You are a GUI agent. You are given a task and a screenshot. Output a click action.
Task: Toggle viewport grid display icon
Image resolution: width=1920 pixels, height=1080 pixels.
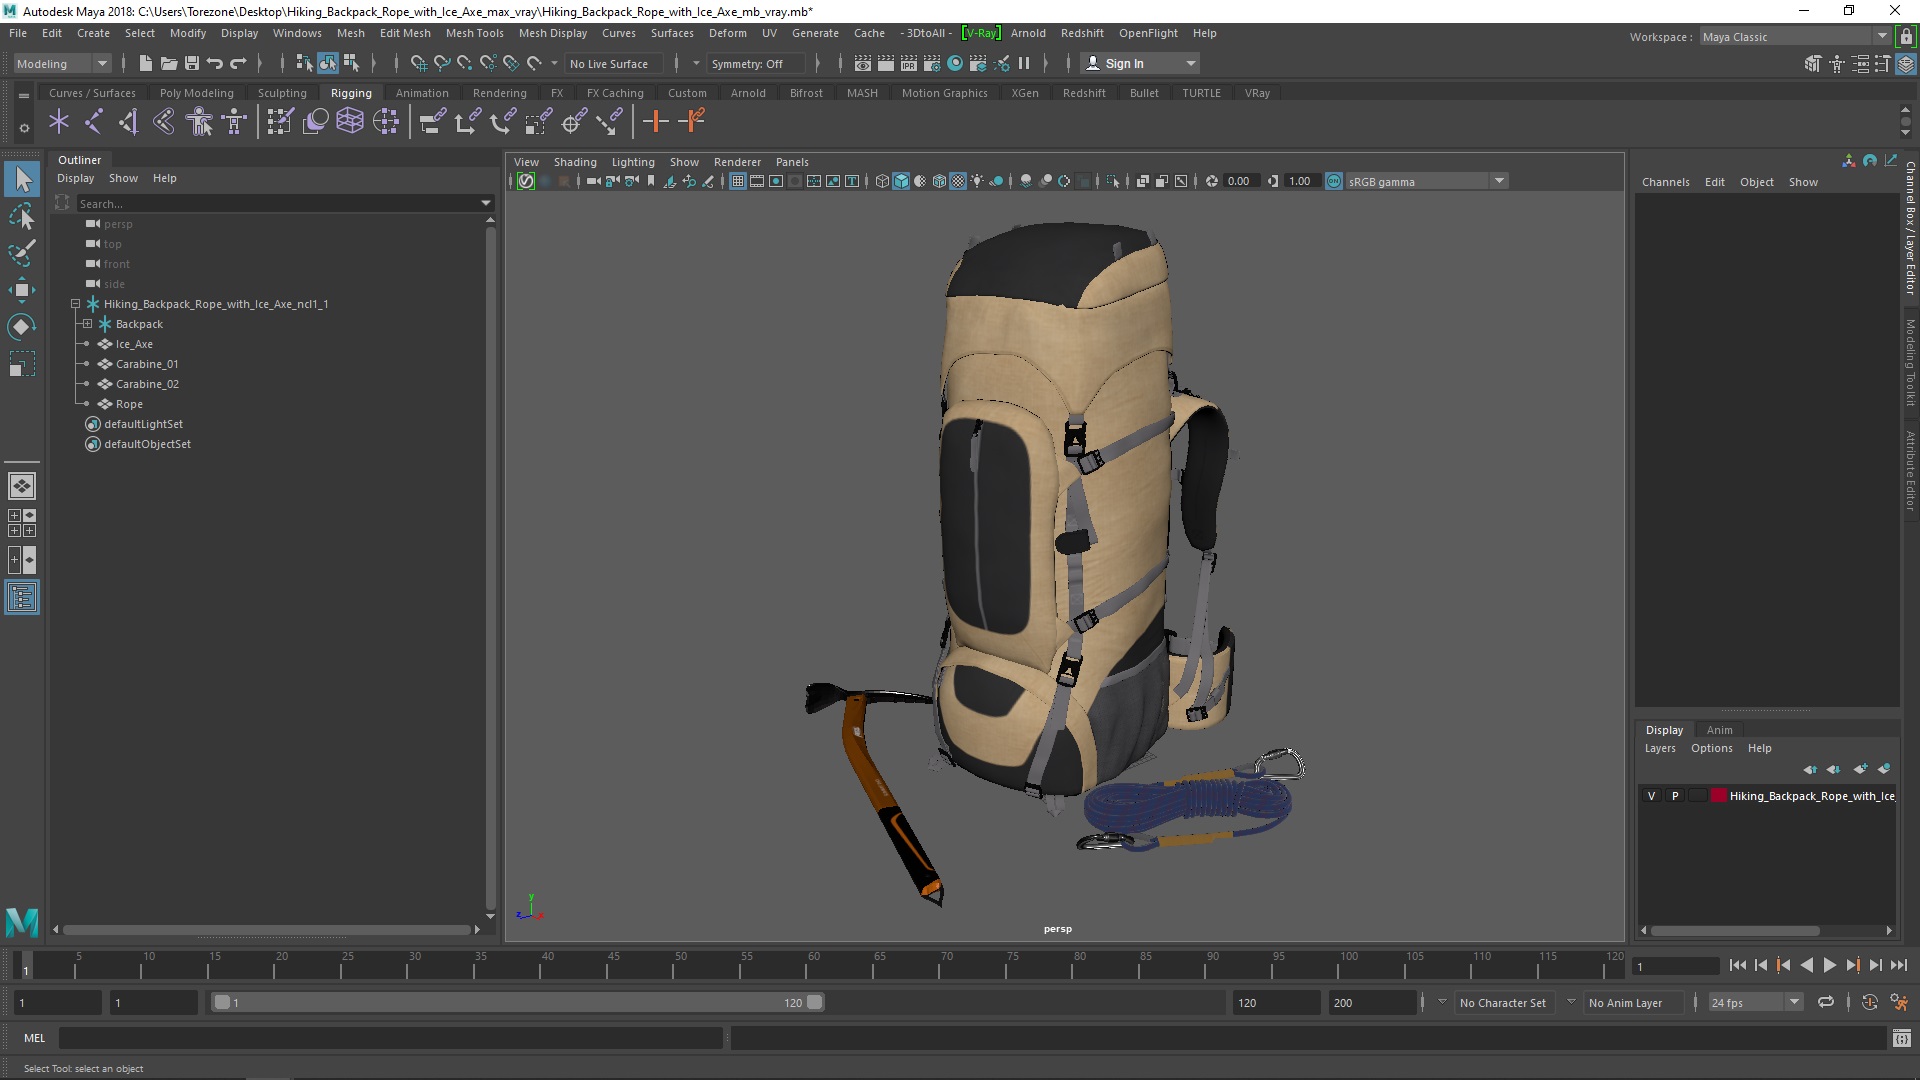737,181
